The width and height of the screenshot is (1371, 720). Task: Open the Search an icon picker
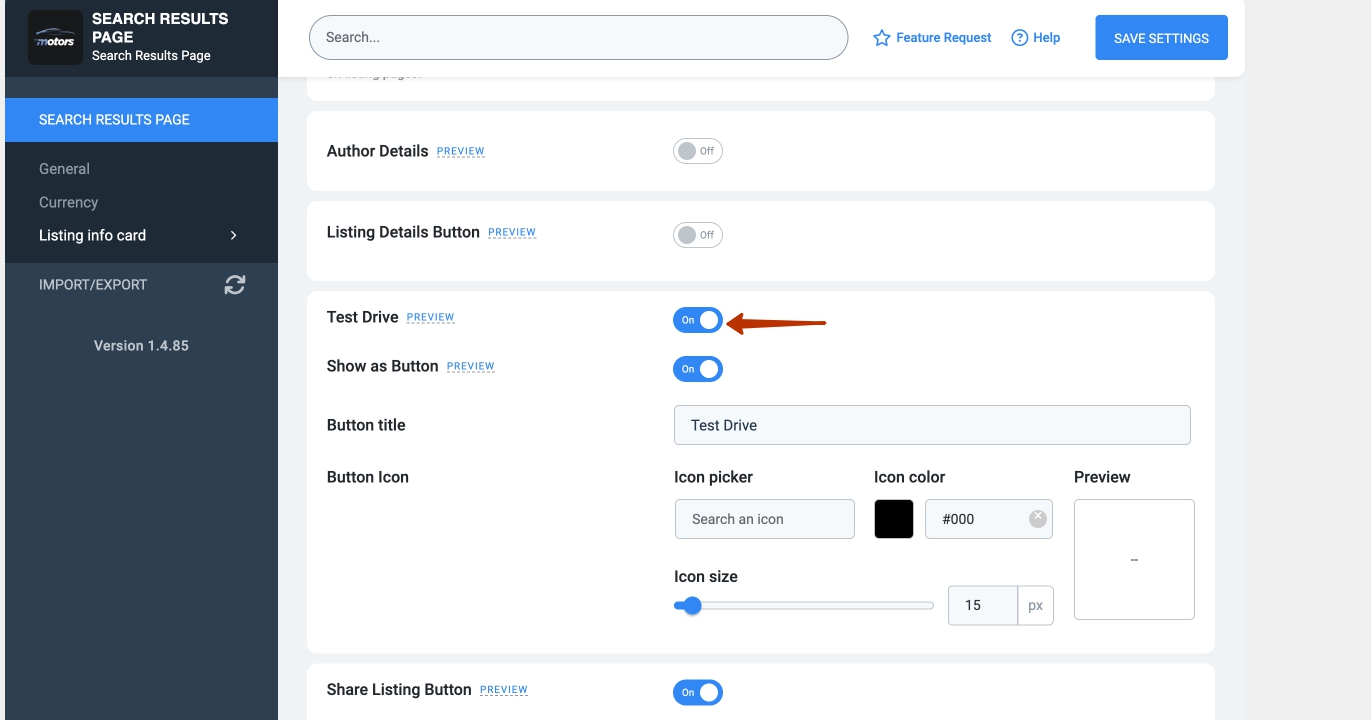(764, 519)
